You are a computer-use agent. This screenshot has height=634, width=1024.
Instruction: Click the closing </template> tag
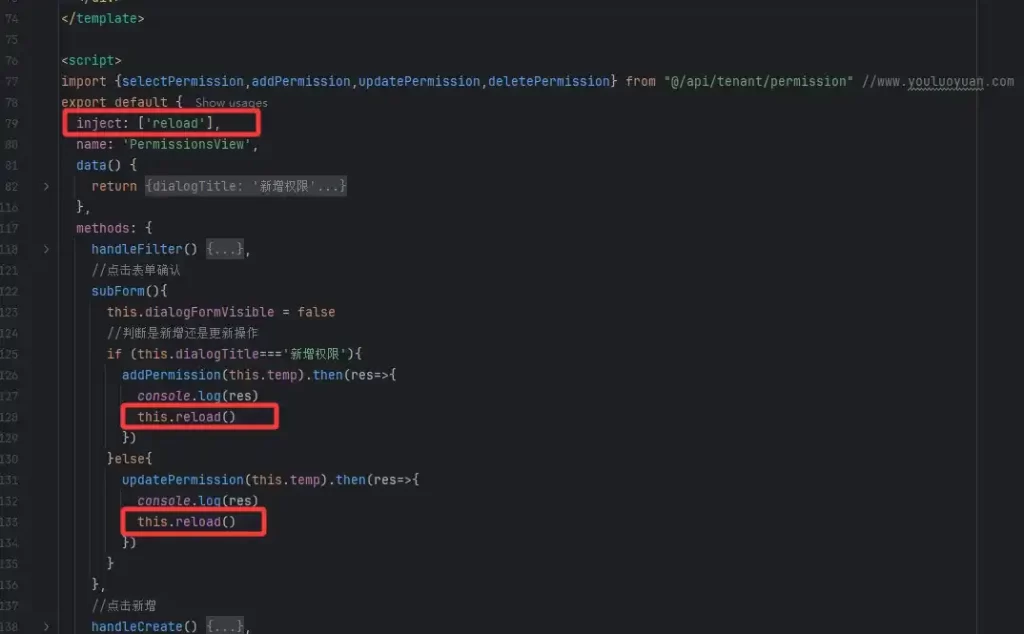102,18
